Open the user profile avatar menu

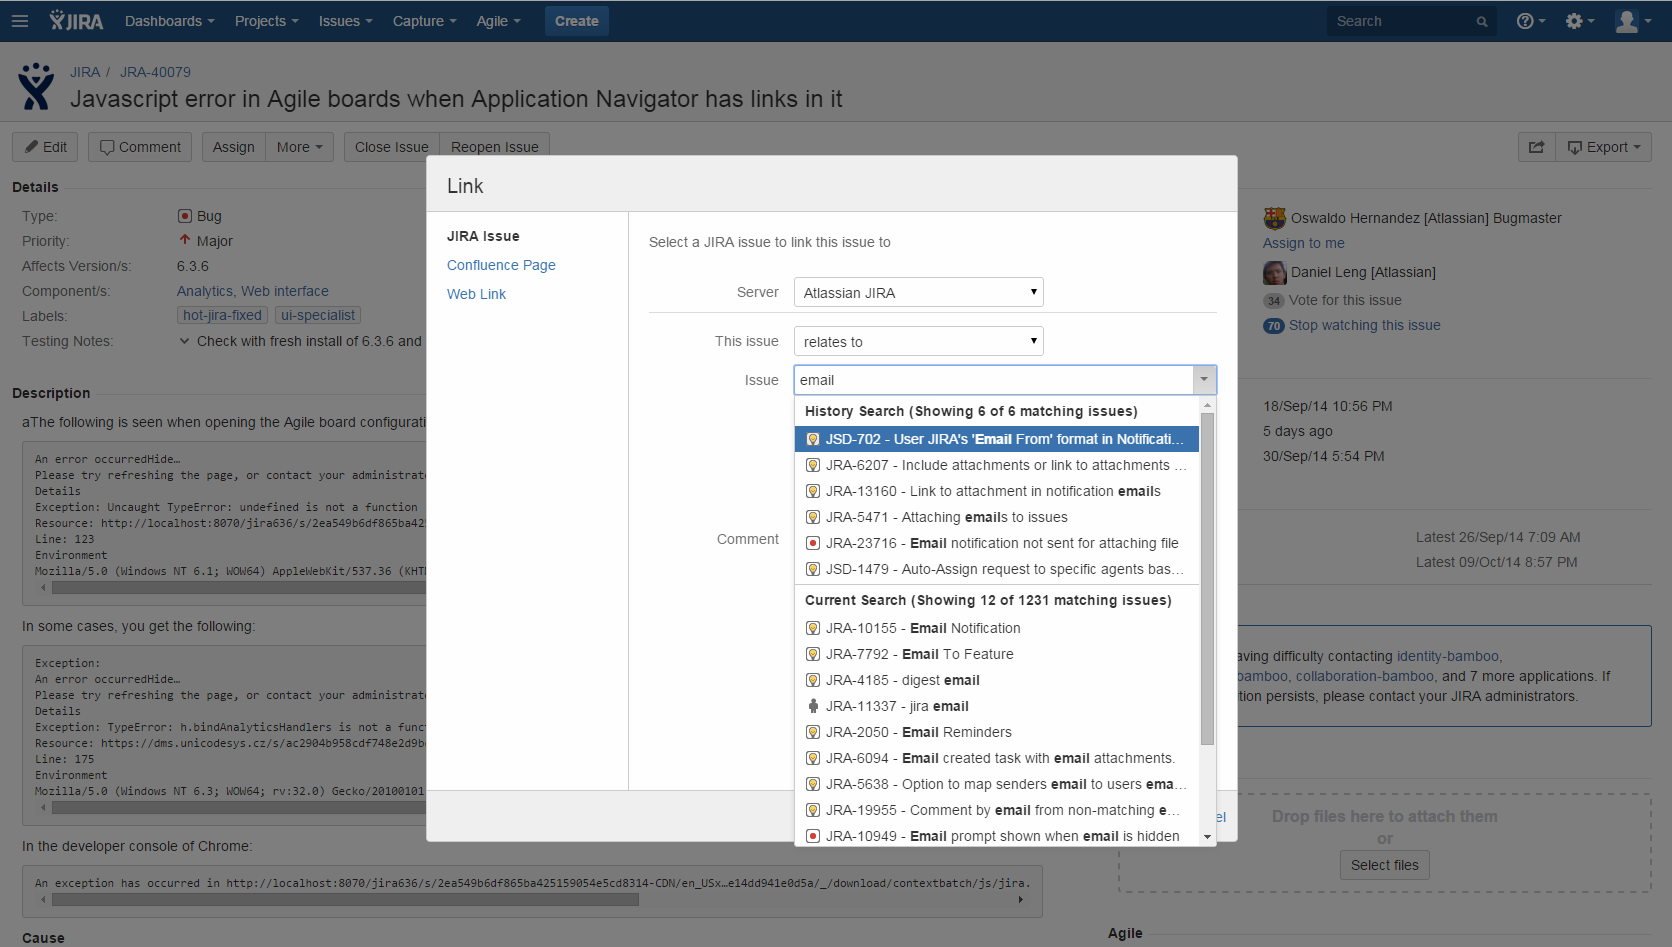pyautogui.click(x=1632, y=21)
